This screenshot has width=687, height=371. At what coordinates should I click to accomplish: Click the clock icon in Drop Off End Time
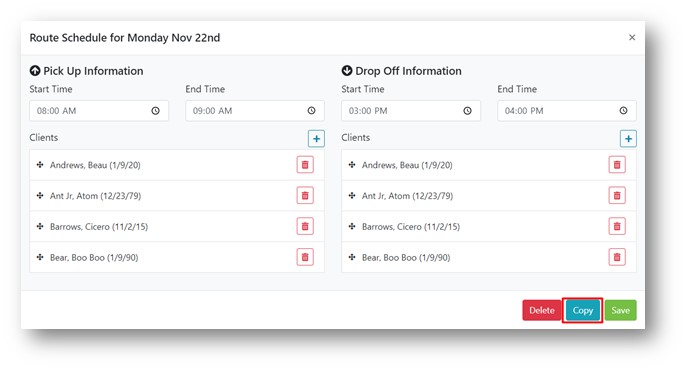pyautogui.click(x=623, y=111)
